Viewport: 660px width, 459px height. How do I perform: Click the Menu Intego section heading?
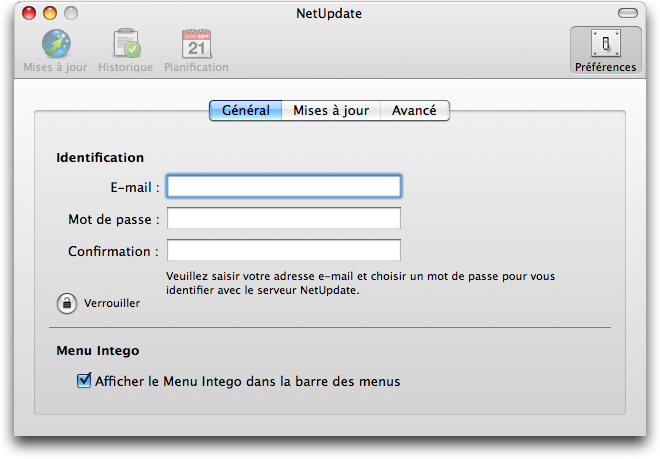[x=98, y=350]
